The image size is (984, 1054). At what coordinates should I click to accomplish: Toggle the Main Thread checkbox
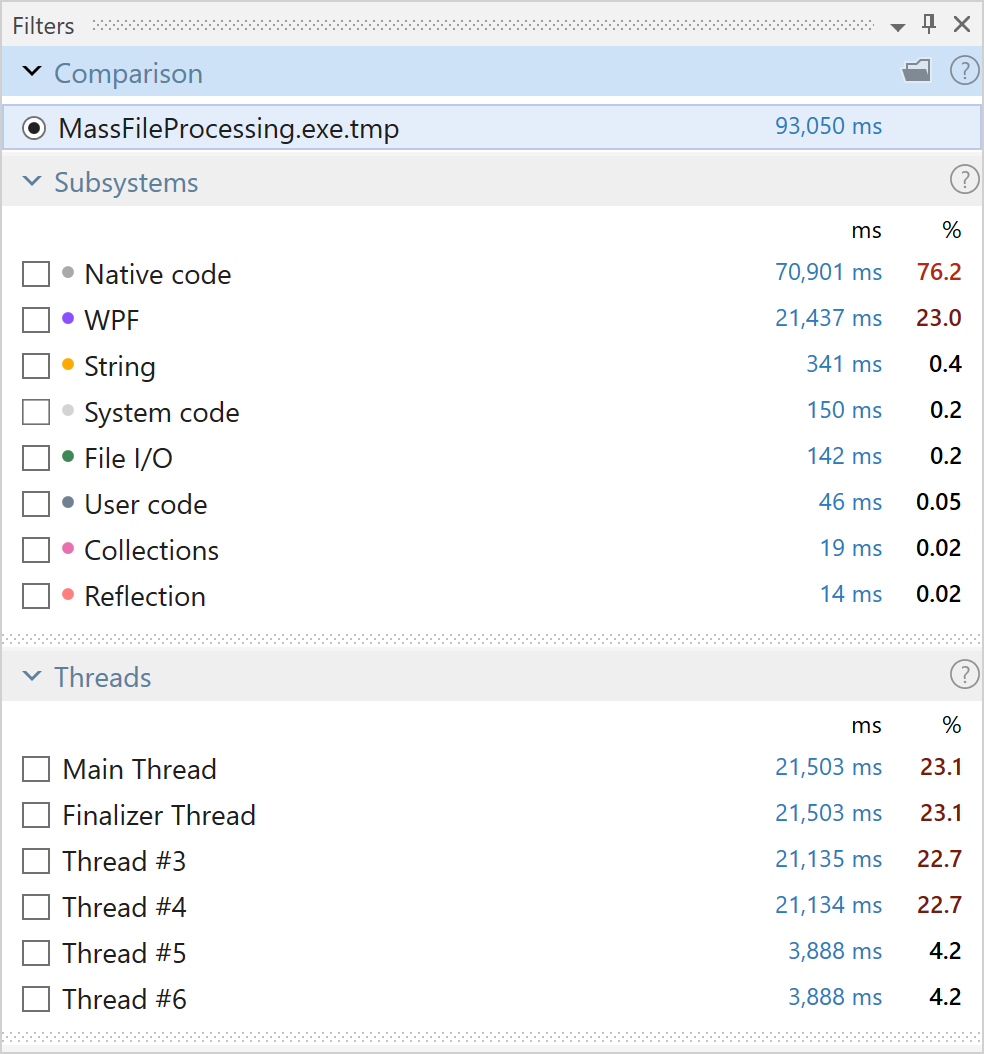(x=36, y=769)
